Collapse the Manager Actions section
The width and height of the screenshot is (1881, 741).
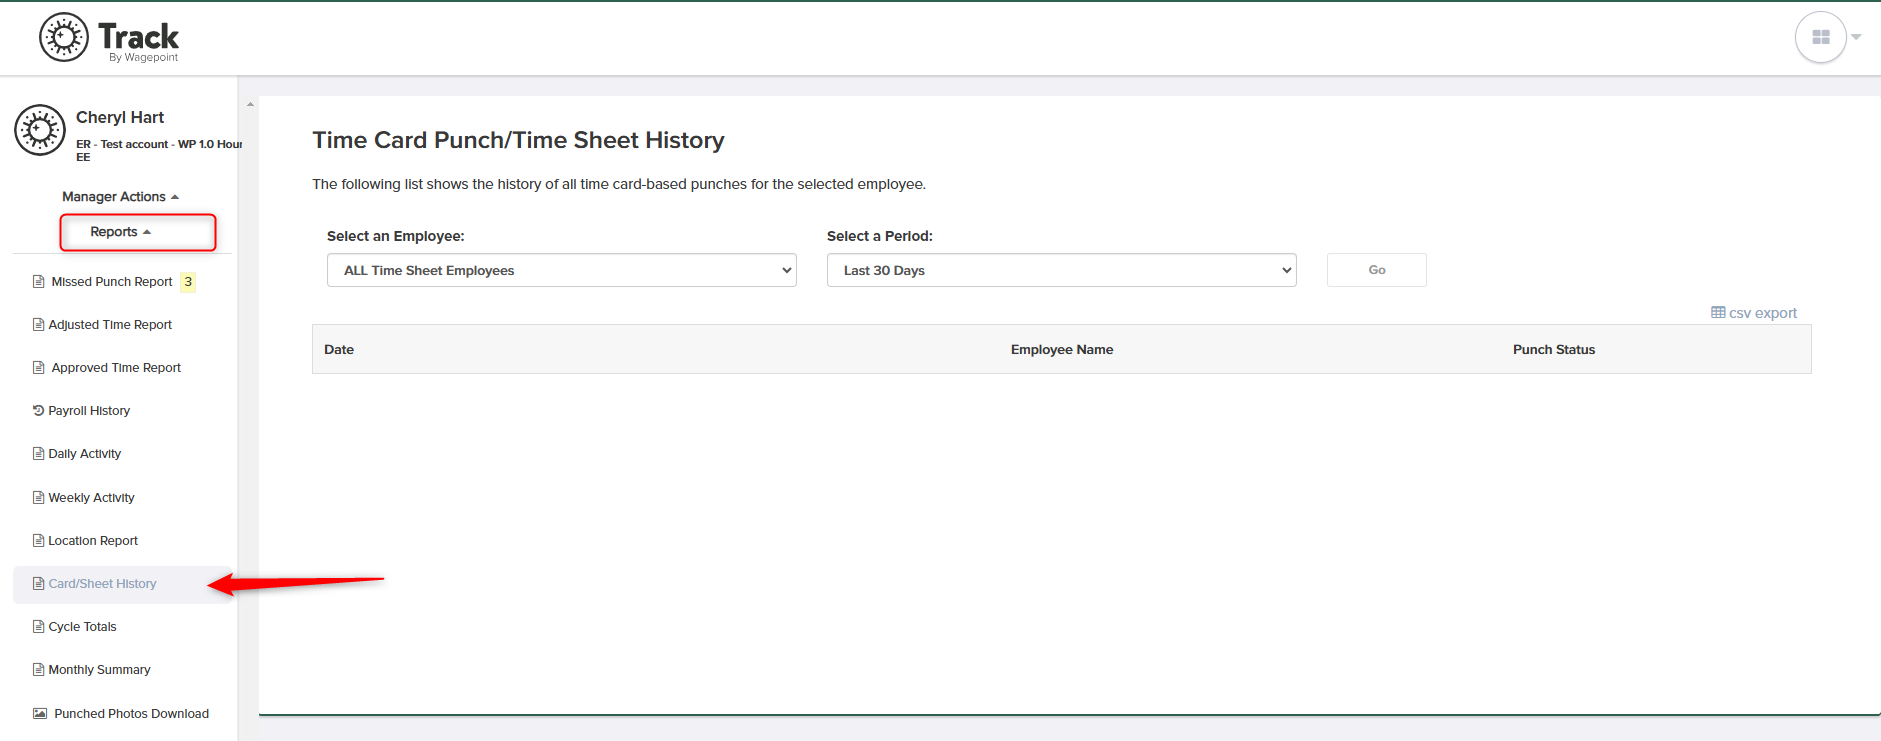pos(120,197)
